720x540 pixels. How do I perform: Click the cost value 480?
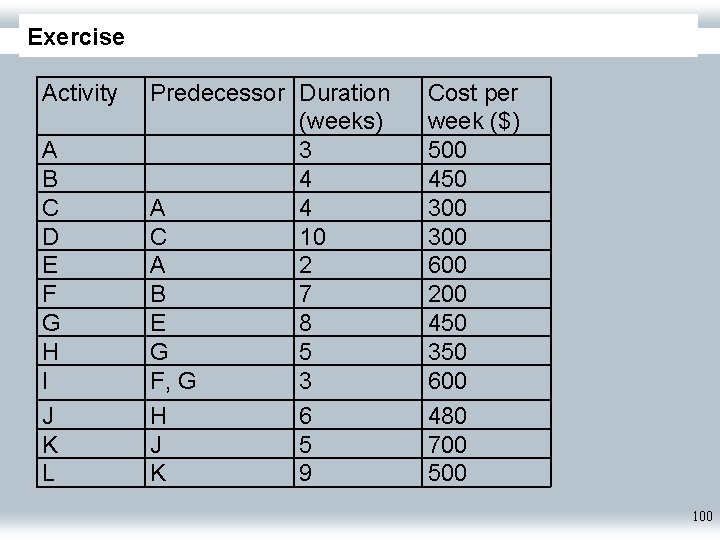[x=447, y=415]
